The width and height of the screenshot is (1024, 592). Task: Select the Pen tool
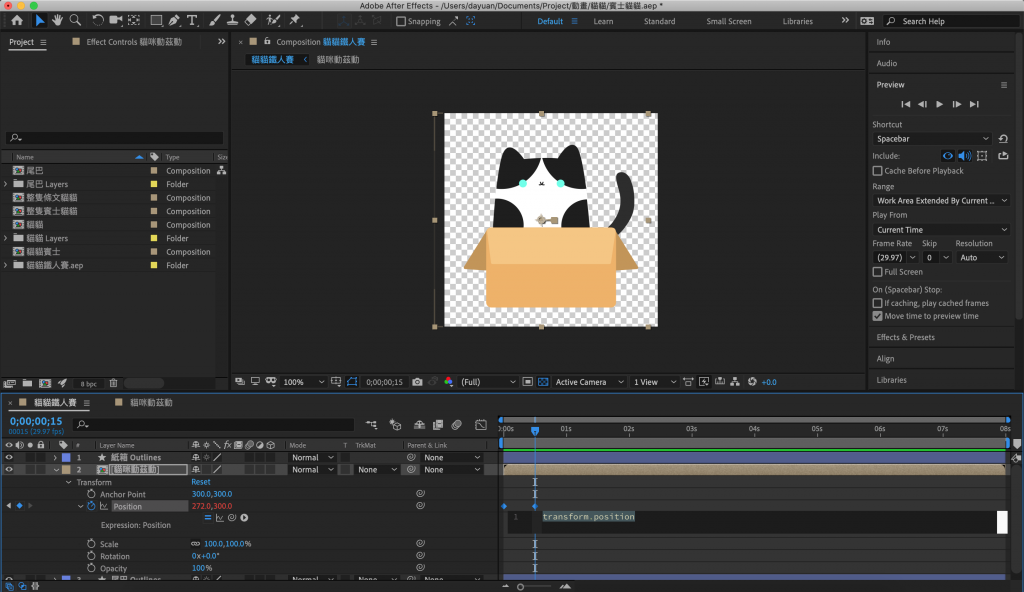[174, 20]
